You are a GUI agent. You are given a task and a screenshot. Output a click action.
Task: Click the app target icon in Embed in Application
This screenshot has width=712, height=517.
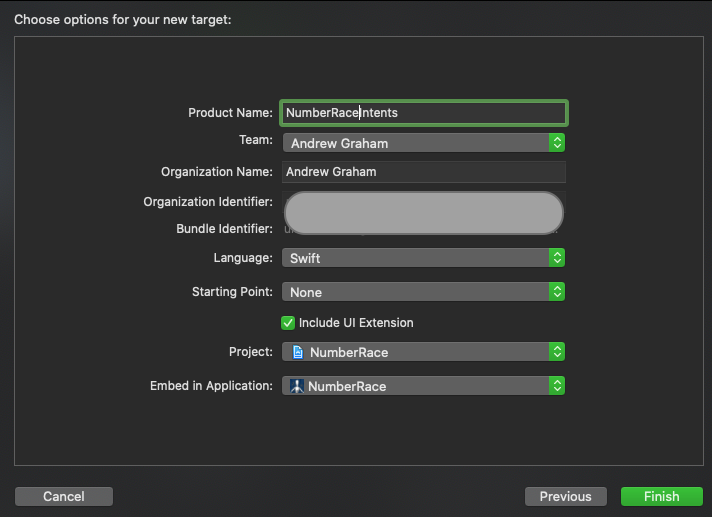(x=297, y=386)
